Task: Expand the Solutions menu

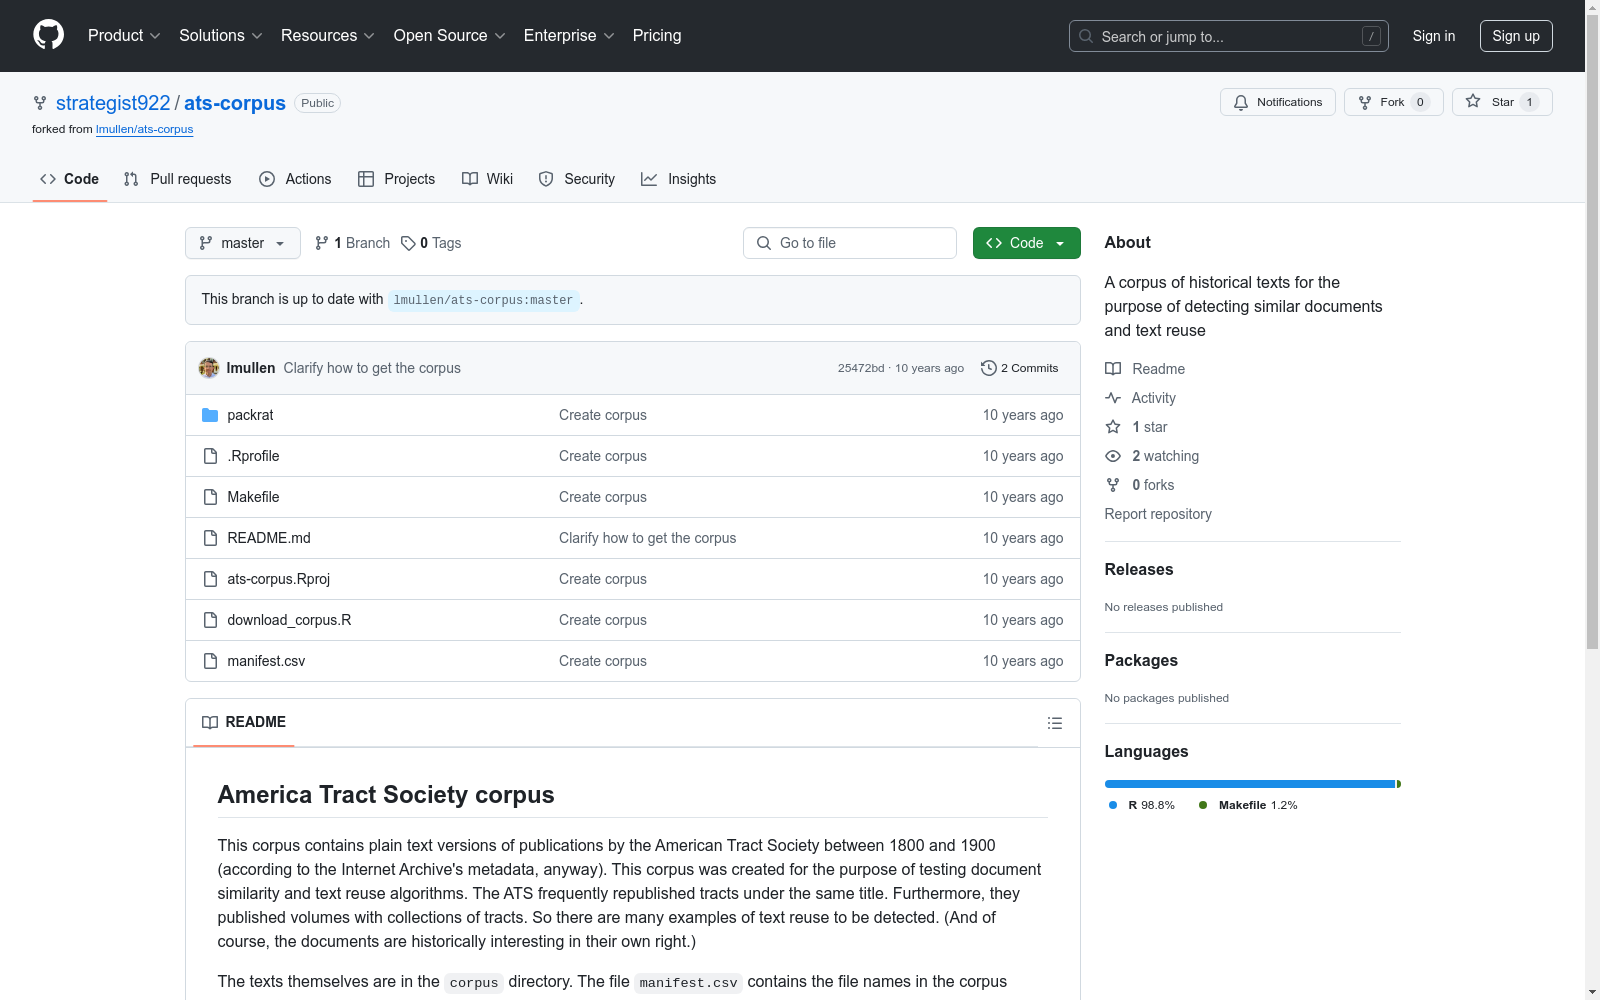Action: pyautogui.click(x=221, y=36)
